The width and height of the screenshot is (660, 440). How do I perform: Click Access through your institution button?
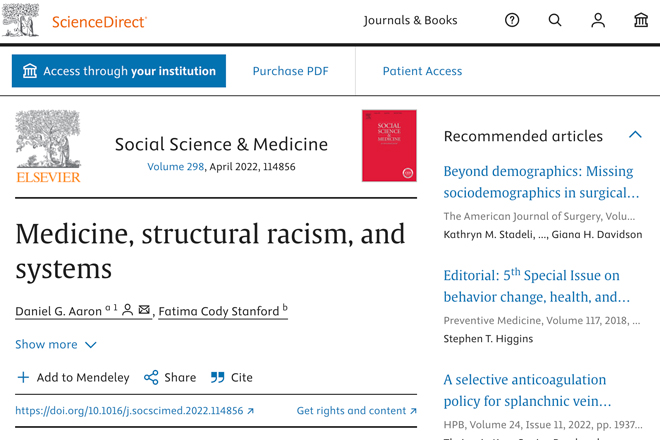[x=119, y=71]
